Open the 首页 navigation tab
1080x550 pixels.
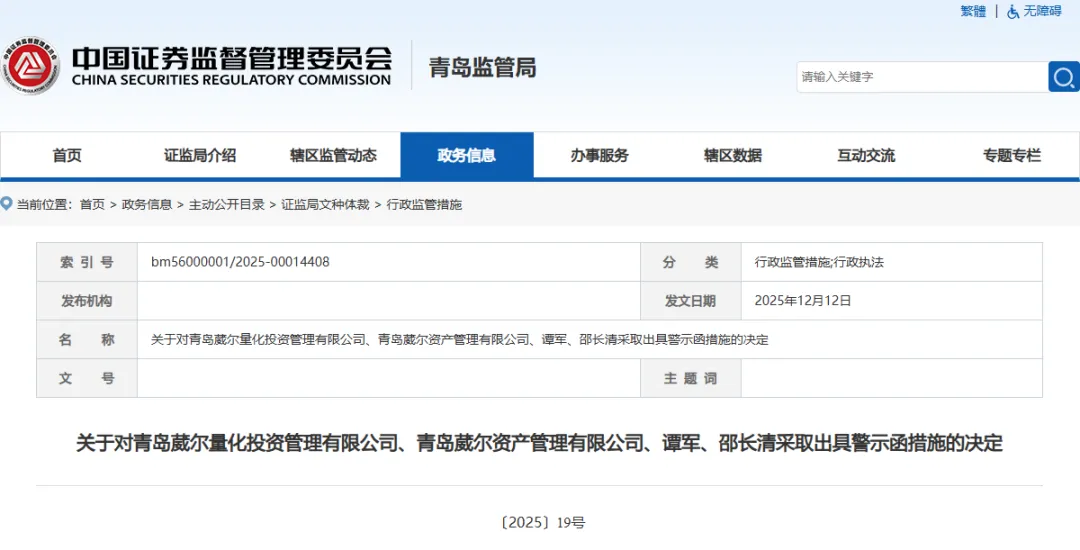click(67, 155)
